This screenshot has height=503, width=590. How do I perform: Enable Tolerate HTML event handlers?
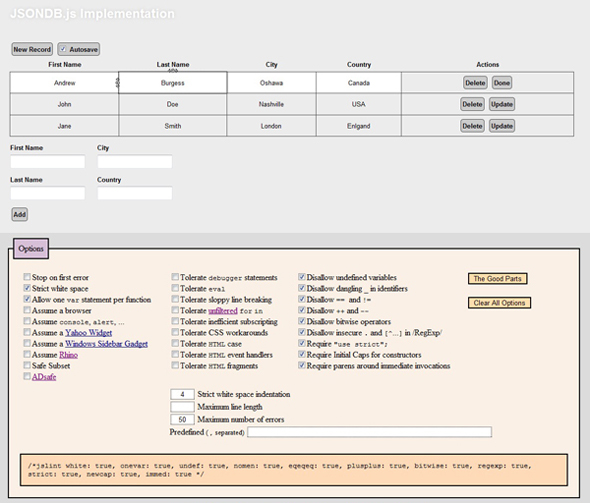click(175, 354)
